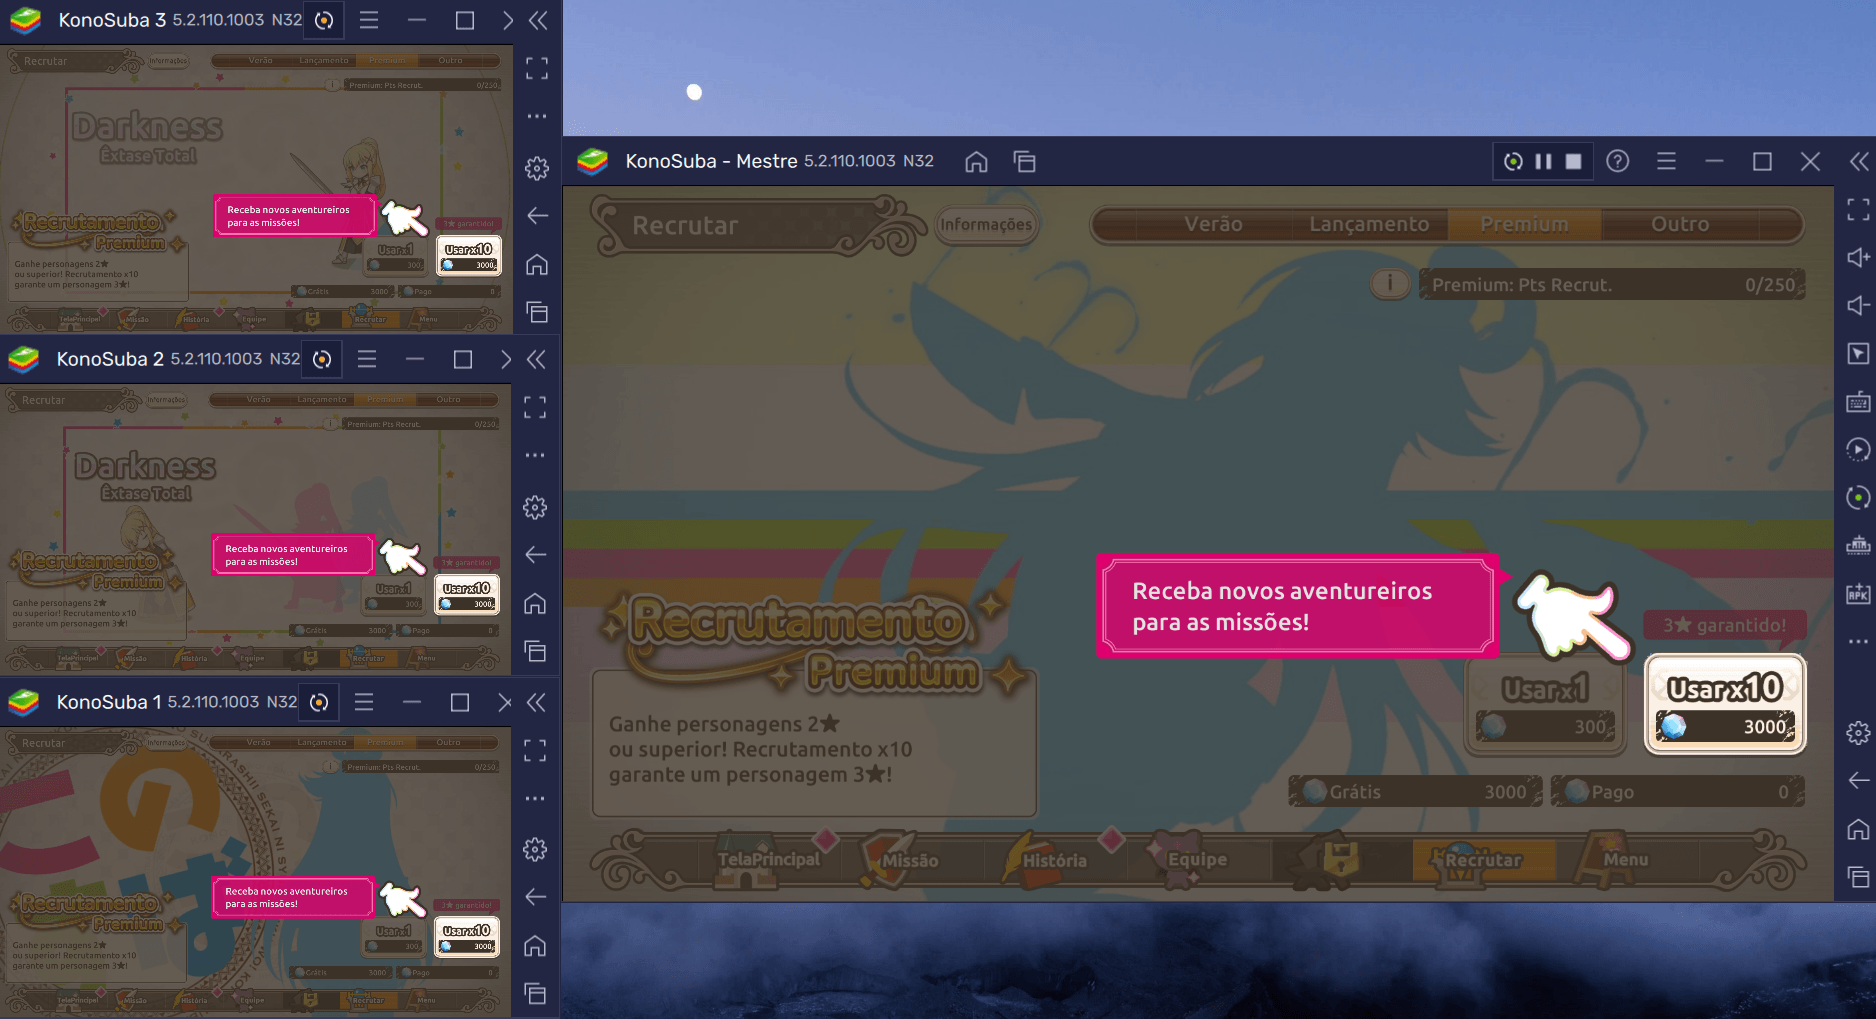Open the hamburger menu in the Mestre window
The width and height of the screenshot is (1876, 1019).
(1666, 161)
